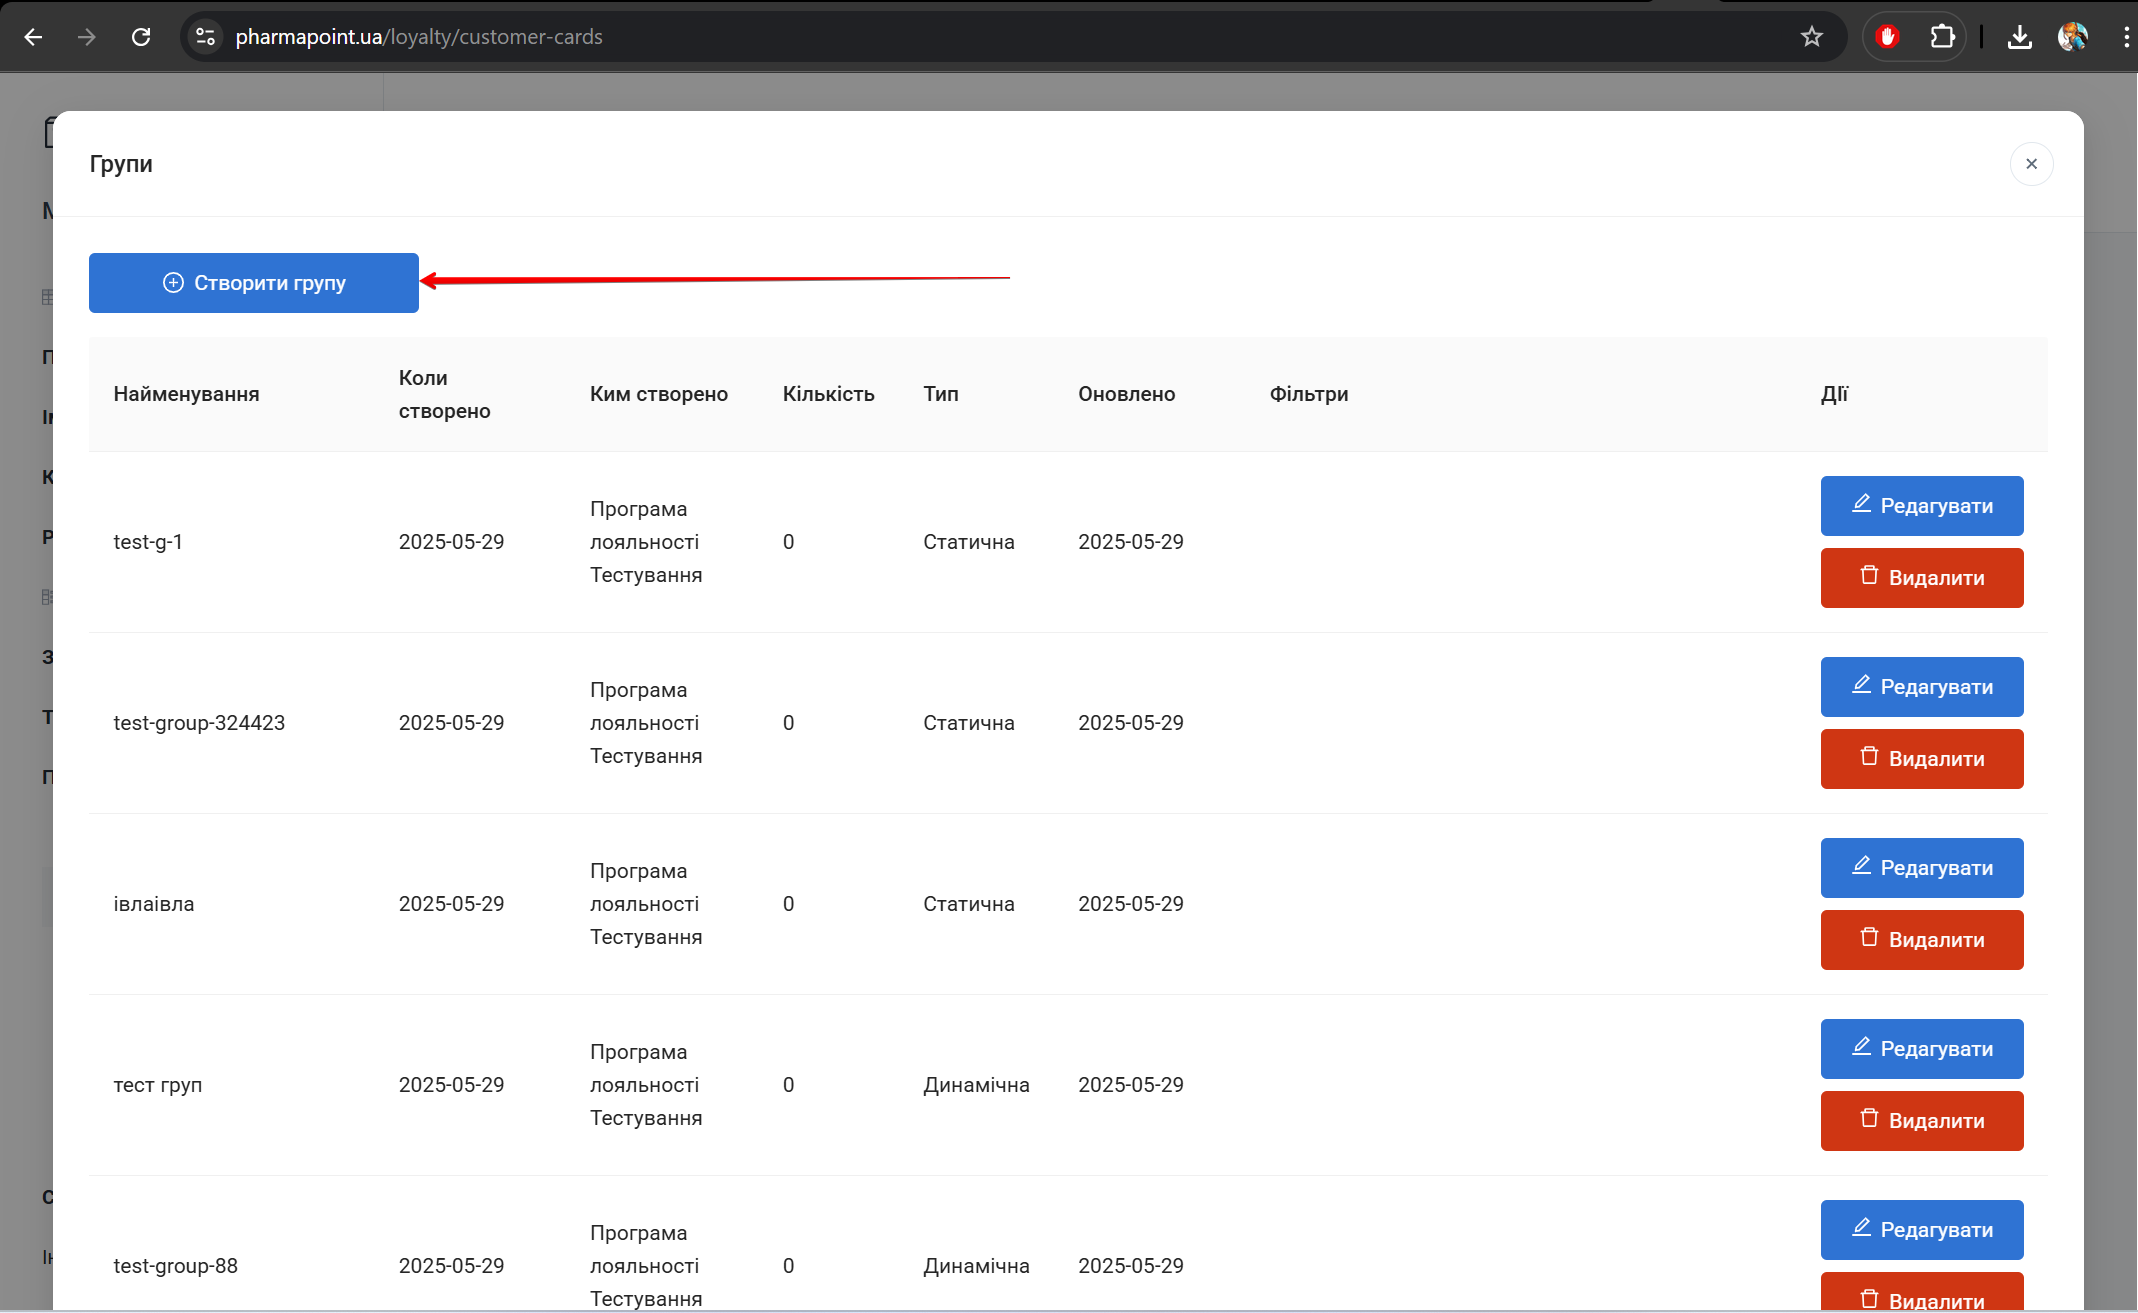This screenshot has height=1313, width=2138.
Task: Open the browser extensions puzzle icon
Action: (x=1941, y=37)
